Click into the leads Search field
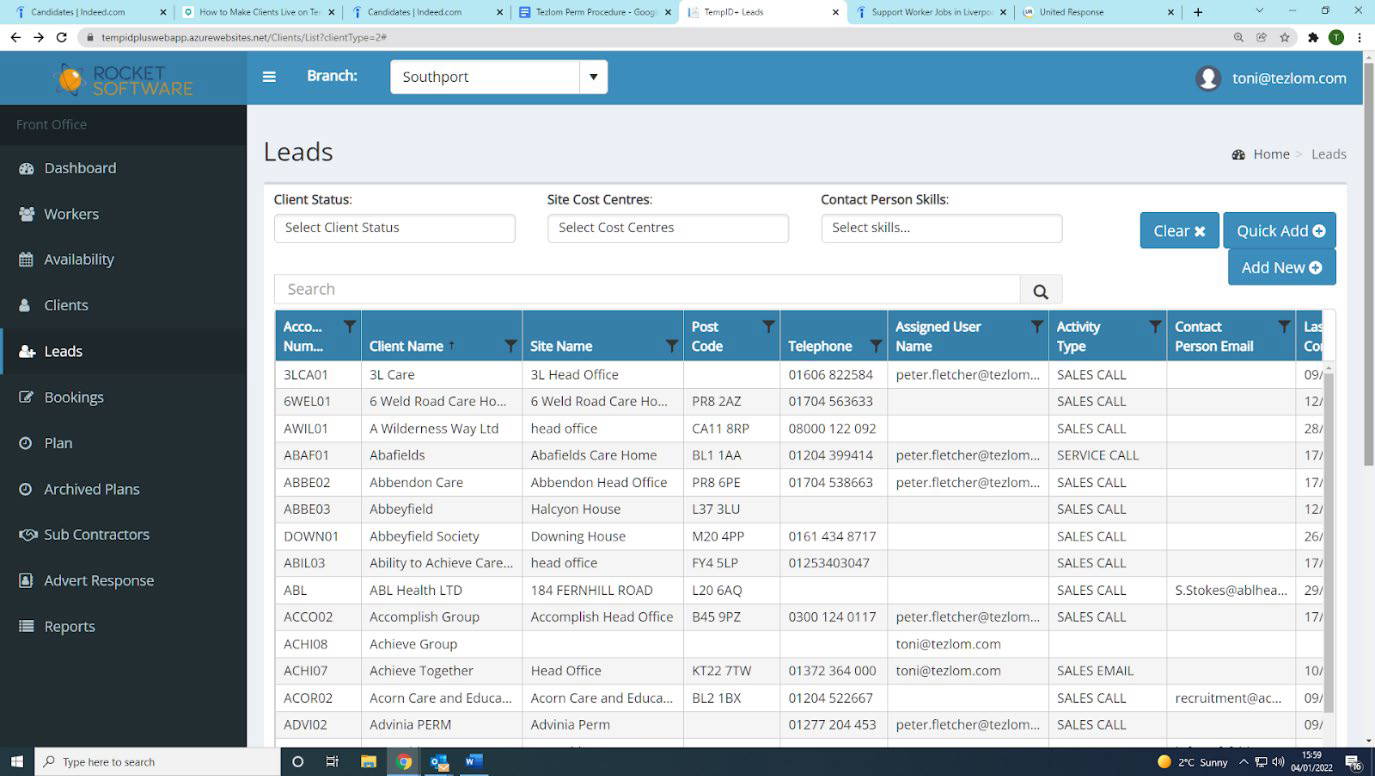The width and height of the screenshot is (1375, 776). point(646,290)
